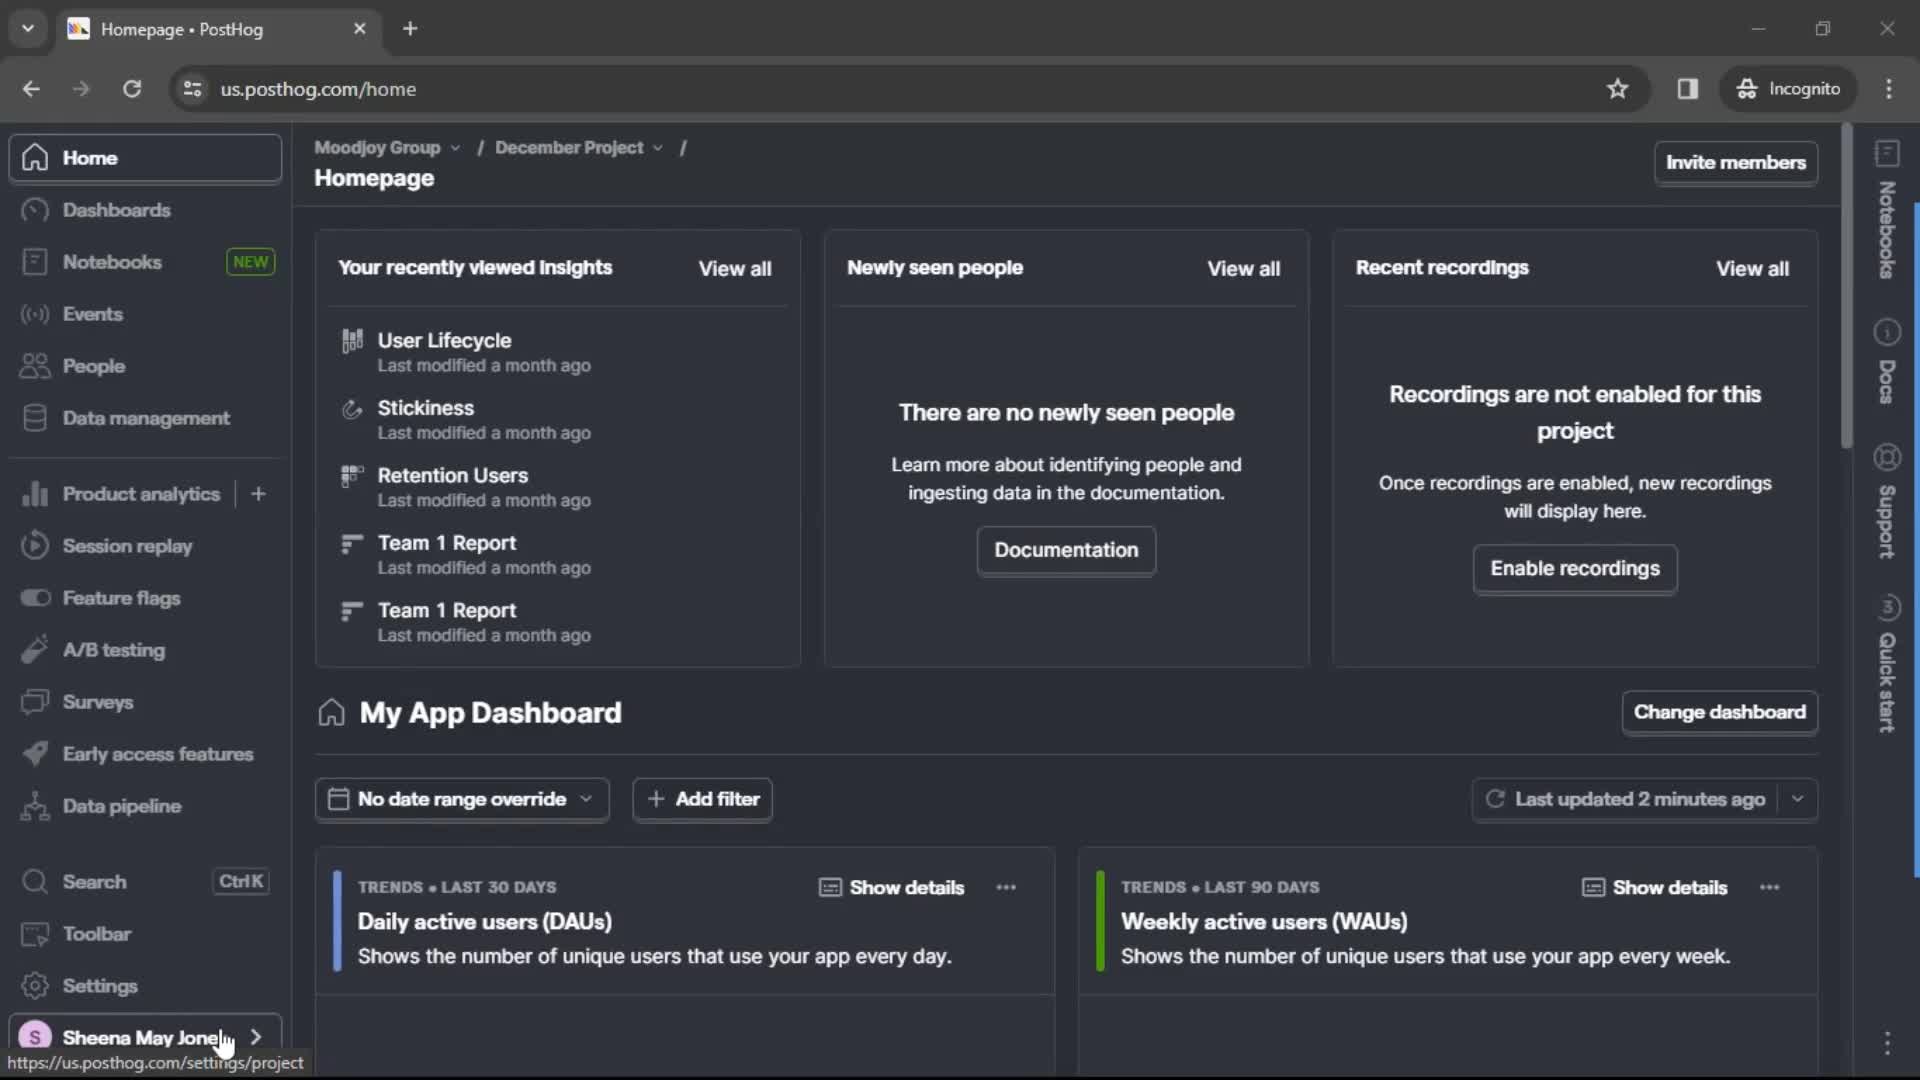Image resolution: width=1920 pixels, height=1080 pixels.
Task: Open Data pipeline
Action: (x=145, y=806)
